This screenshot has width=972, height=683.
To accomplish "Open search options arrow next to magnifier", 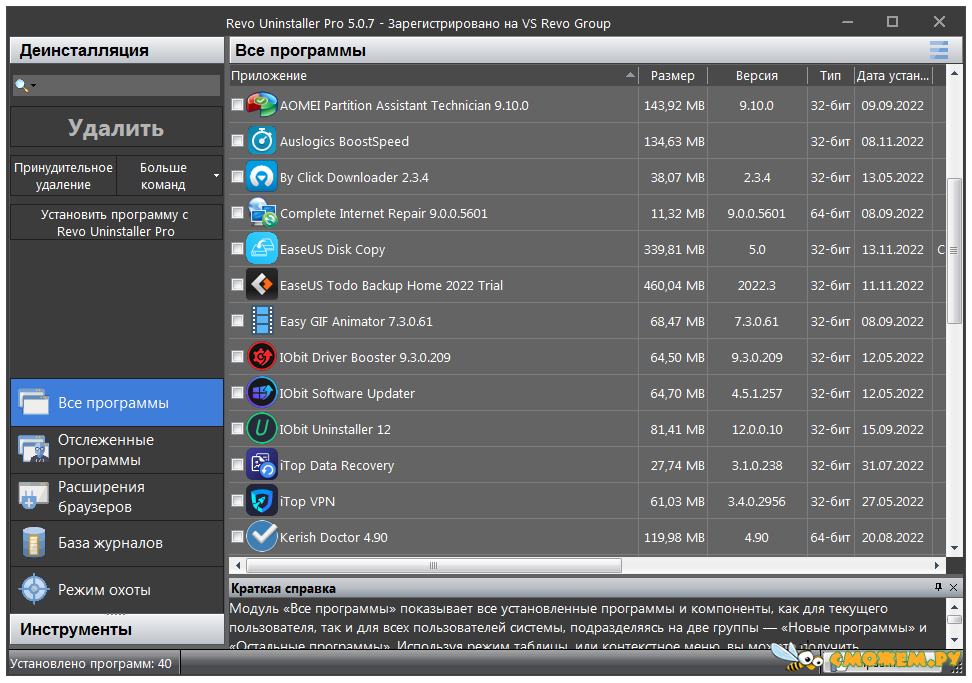I will [x=33, y=86].
